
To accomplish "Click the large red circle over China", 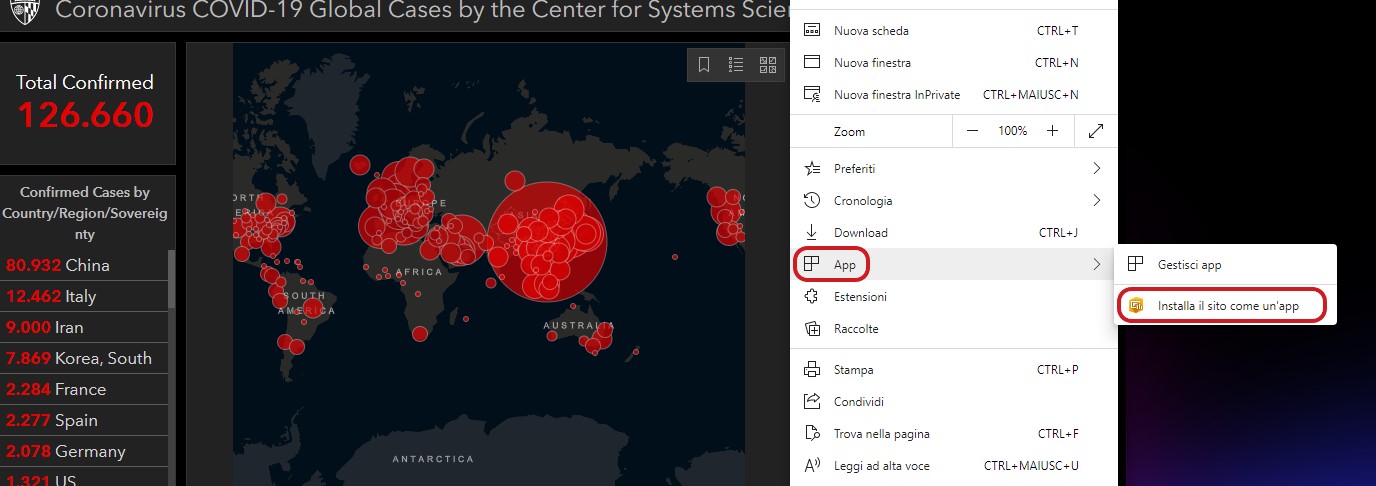I will tap(547, 241).
